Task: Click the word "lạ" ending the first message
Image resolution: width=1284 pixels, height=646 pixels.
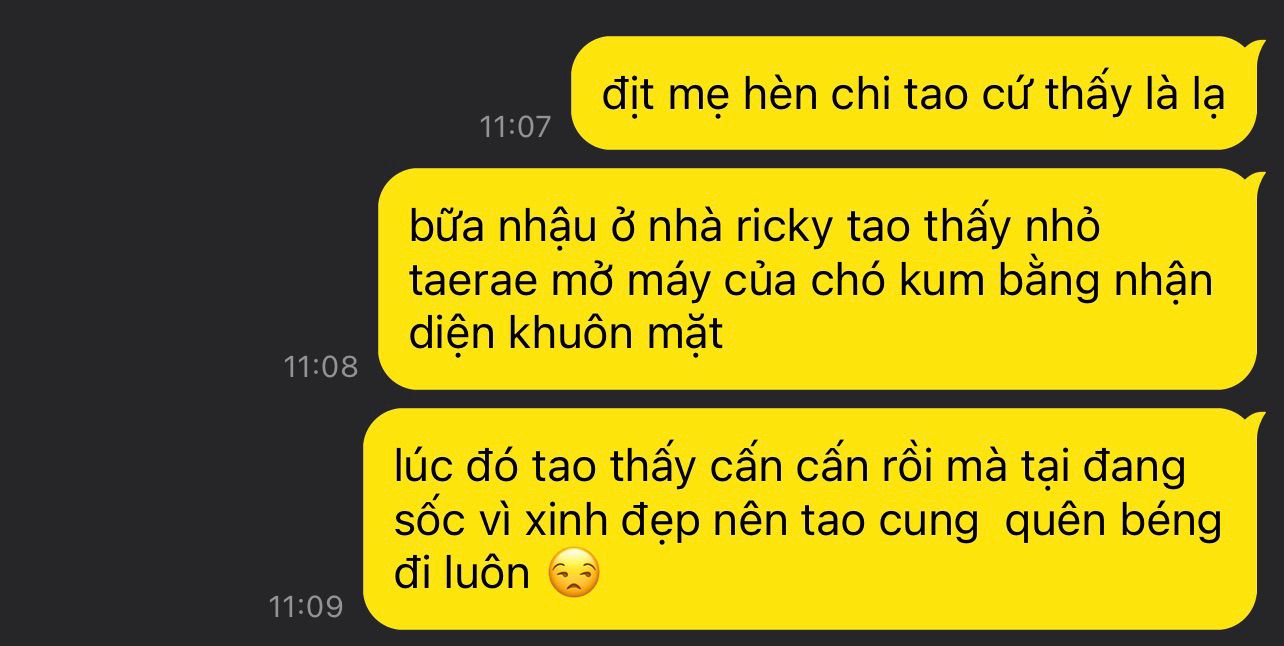Action: [x=1206, y=97]
